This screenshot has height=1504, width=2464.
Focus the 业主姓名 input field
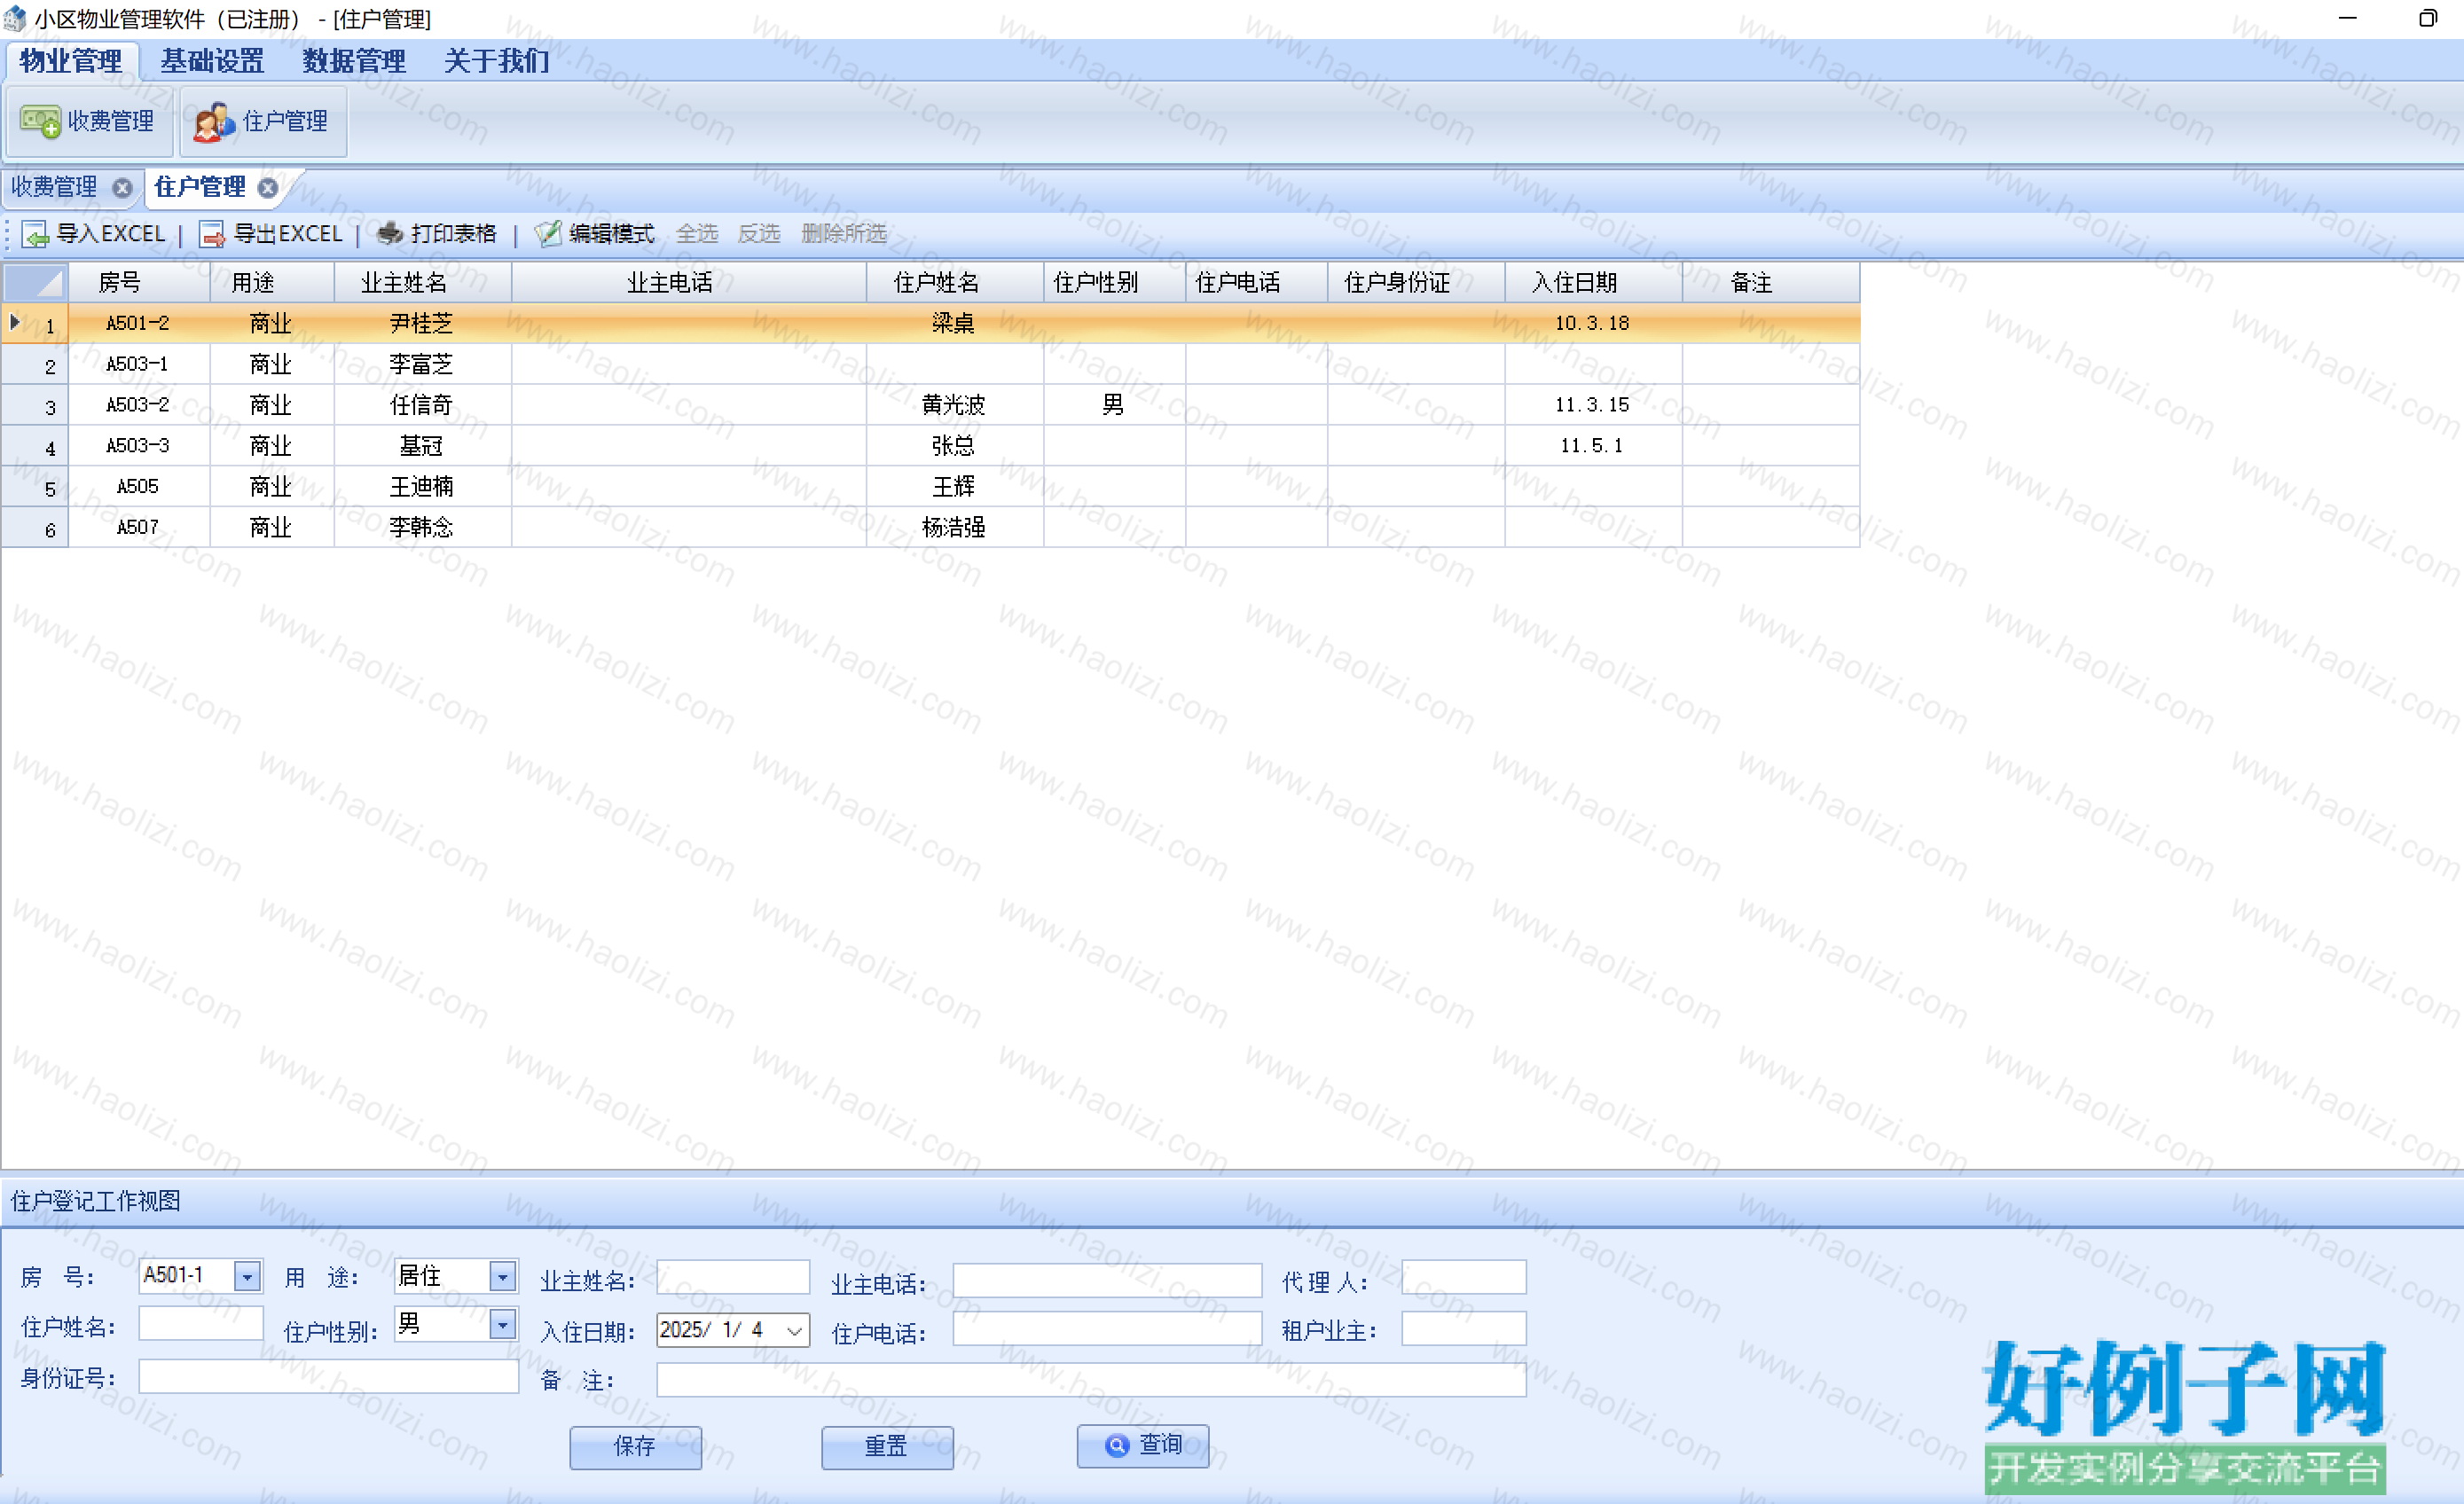[733, 1278]
